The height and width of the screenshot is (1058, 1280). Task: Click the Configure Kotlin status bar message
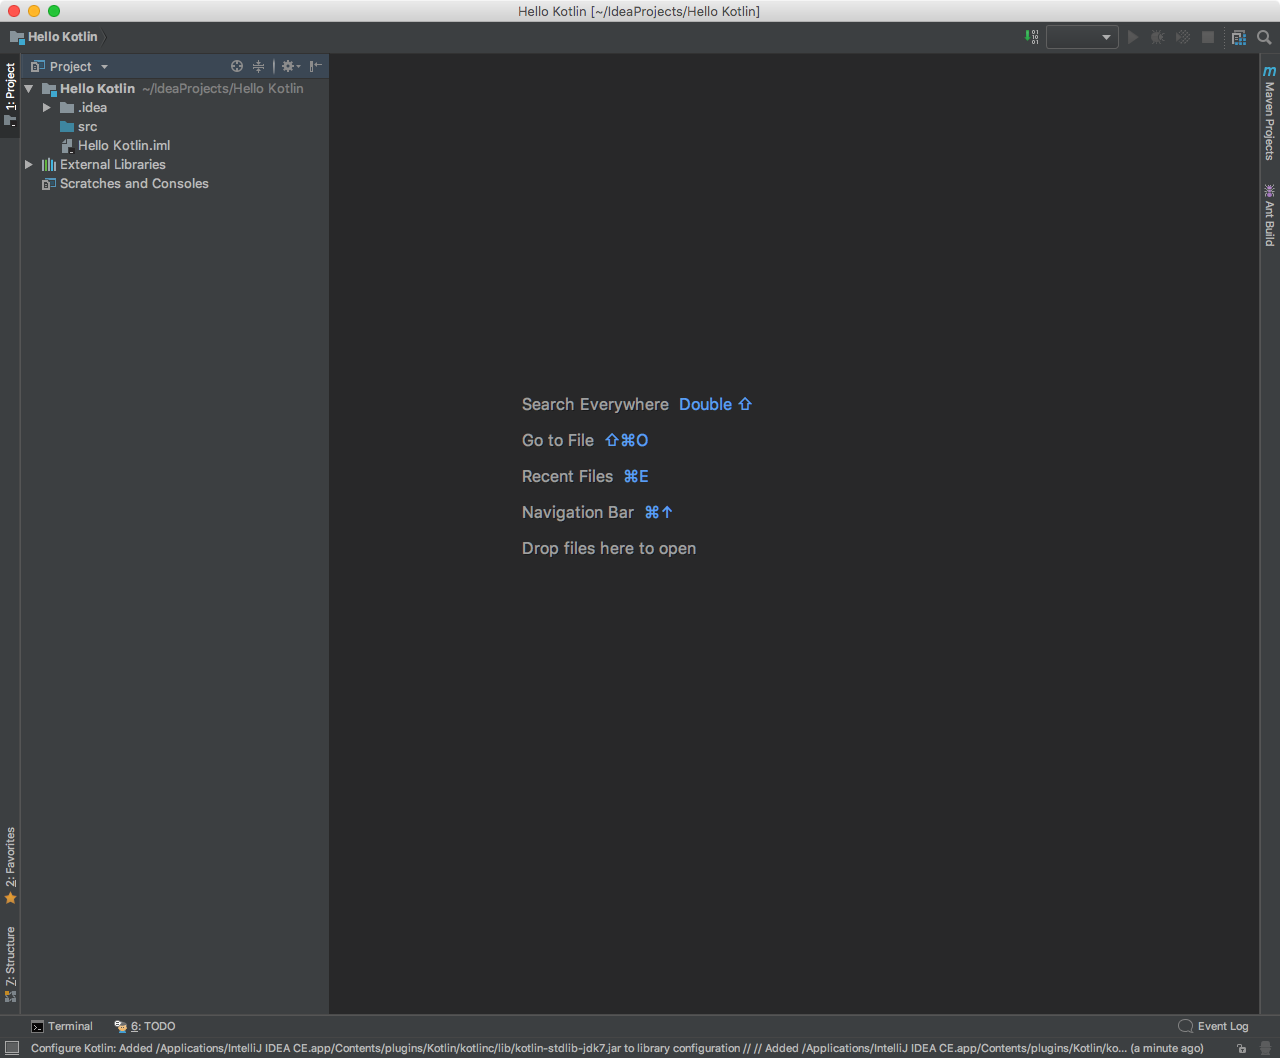(x=617, y=1048)
